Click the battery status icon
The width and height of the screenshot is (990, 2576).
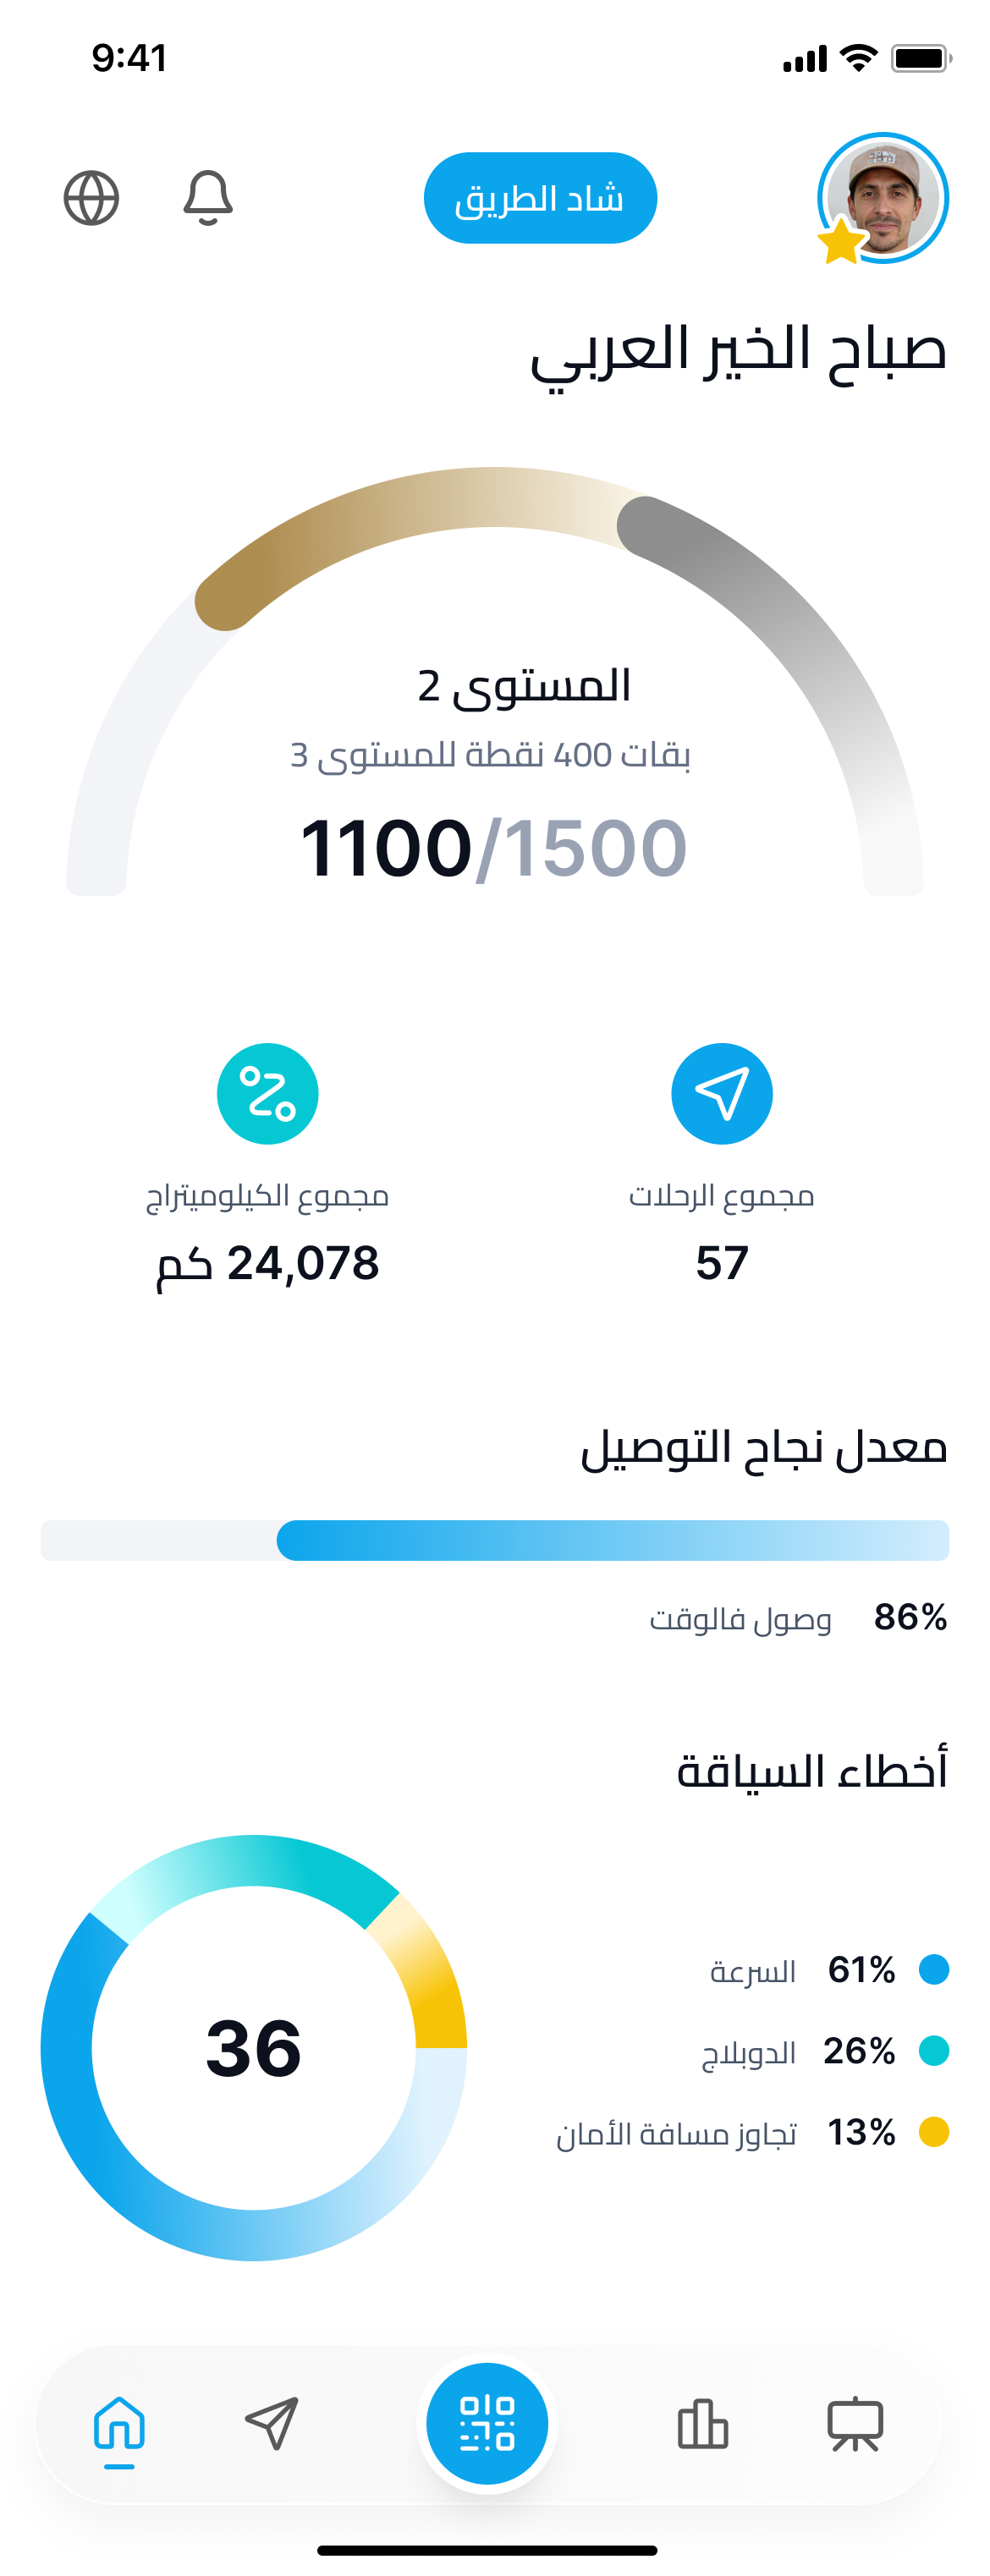pos(921,58)
